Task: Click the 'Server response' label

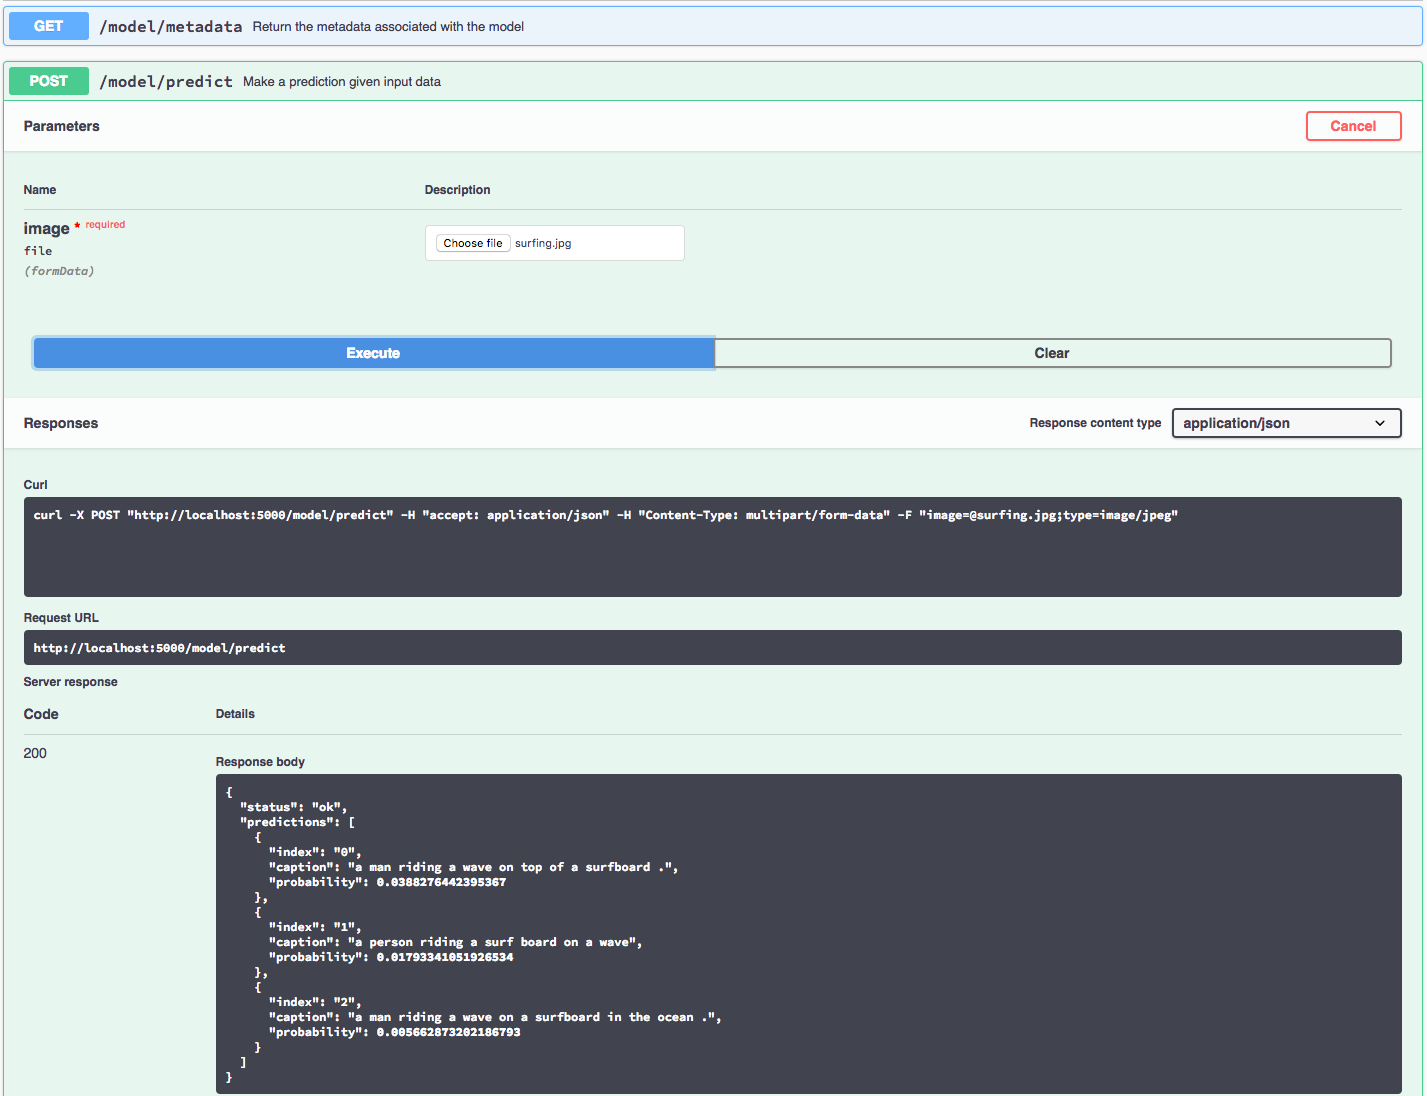Action: pyautogui.click(x=70, y=682)
